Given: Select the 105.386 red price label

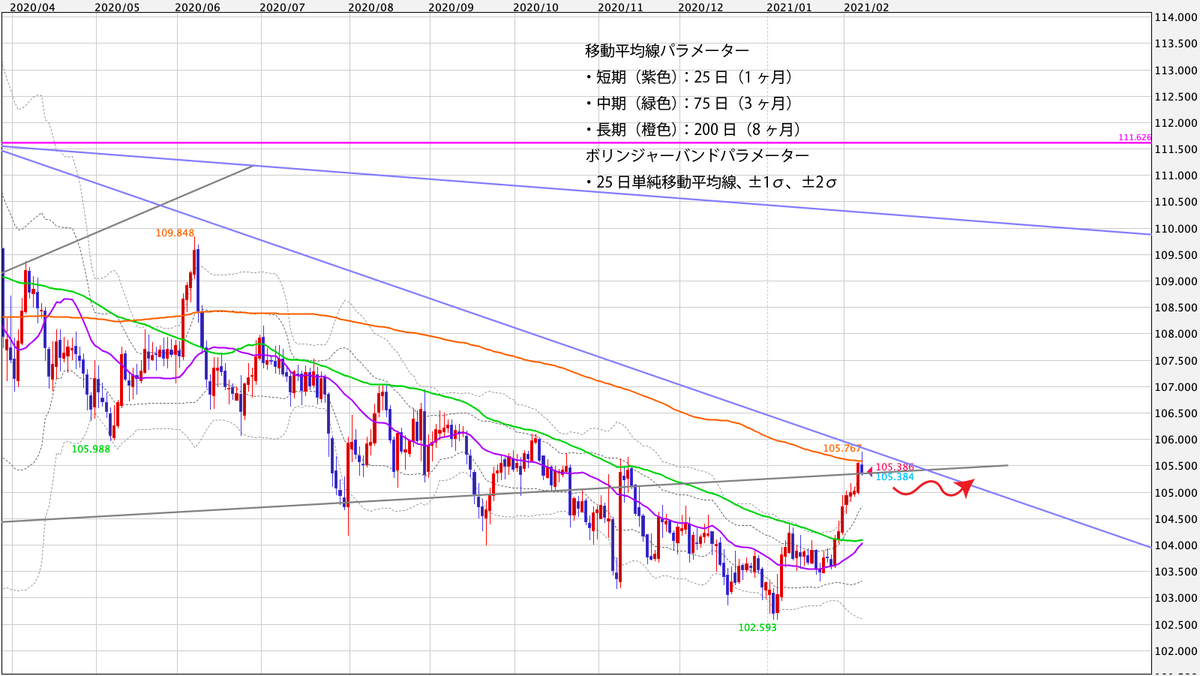Looking at the screenshot, I should 893,467.
